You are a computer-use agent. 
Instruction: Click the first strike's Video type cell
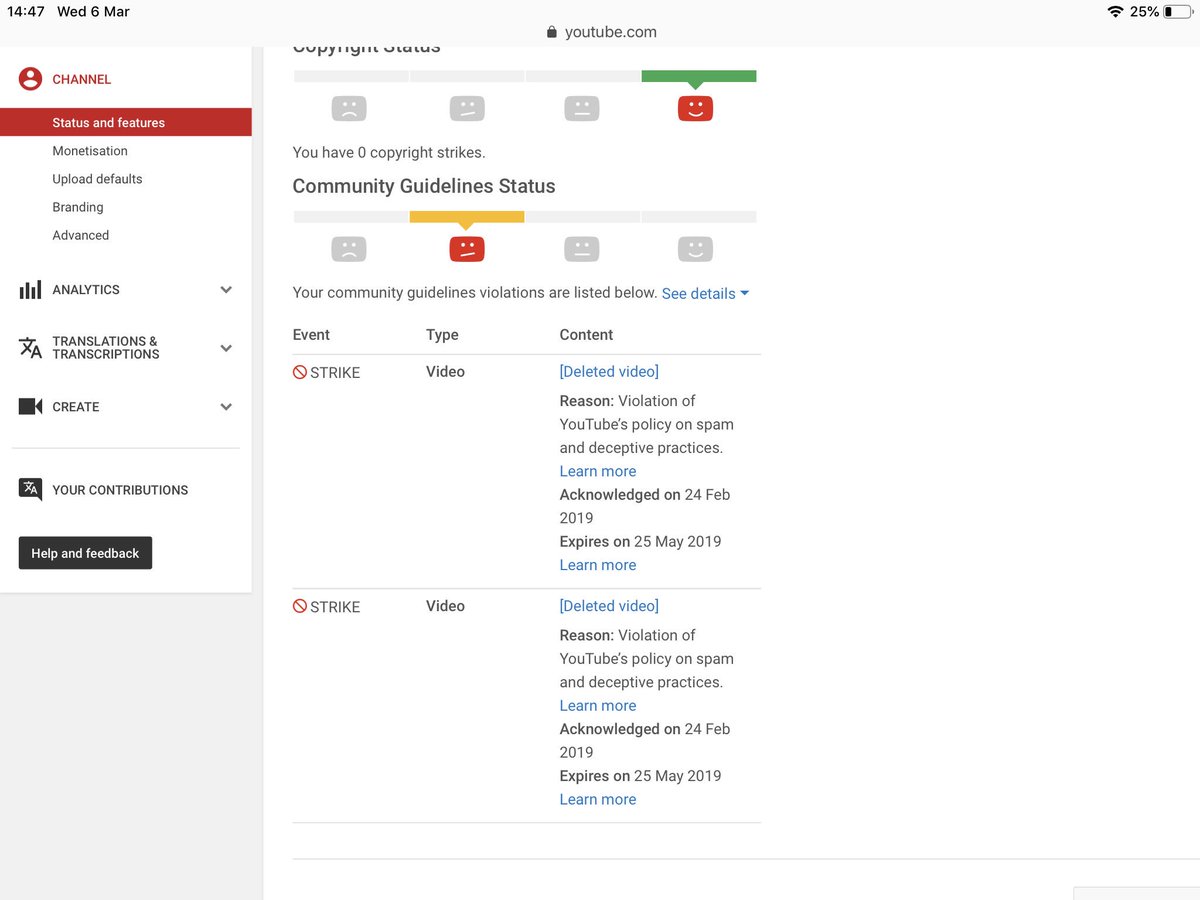click(445, 371)
